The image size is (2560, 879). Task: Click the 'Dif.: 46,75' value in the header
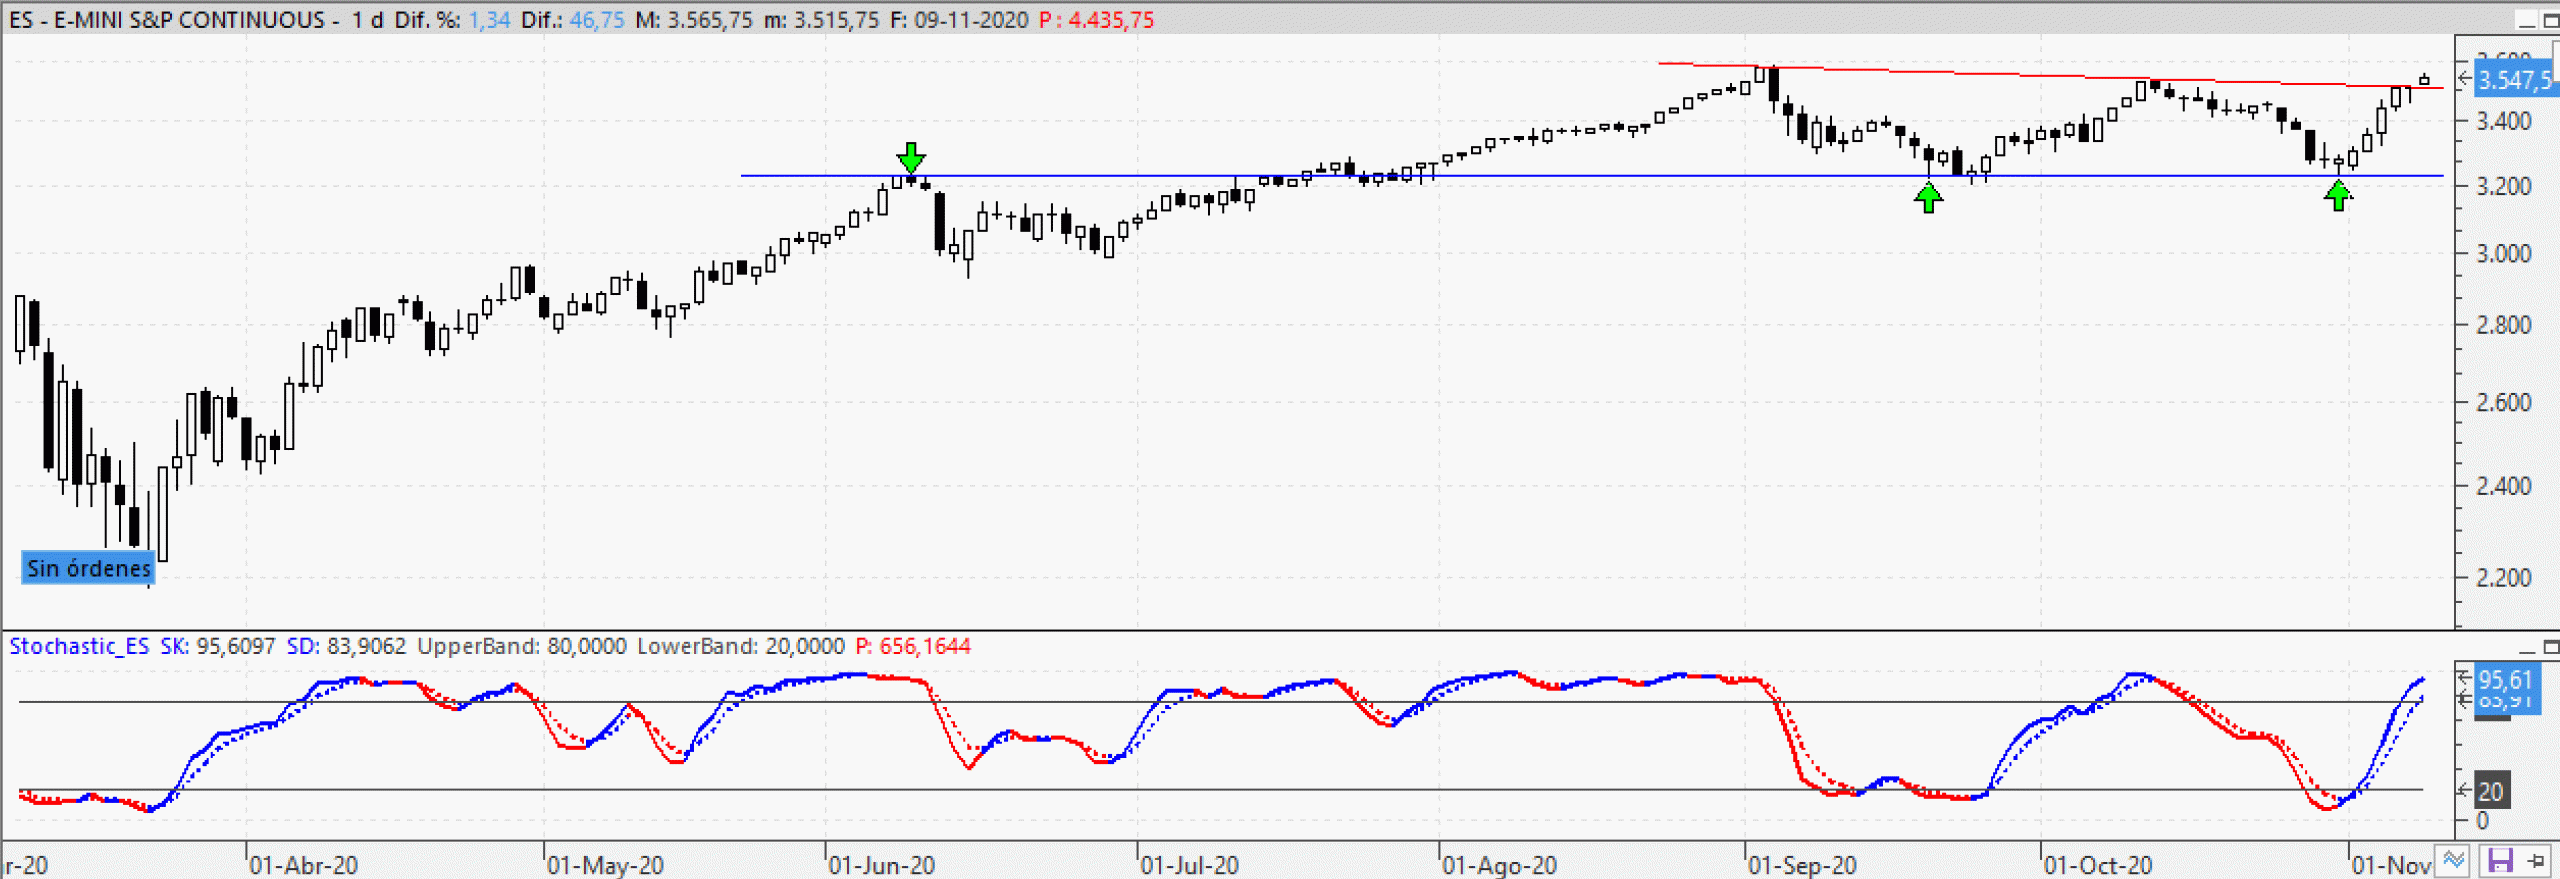tap(573, 20)
